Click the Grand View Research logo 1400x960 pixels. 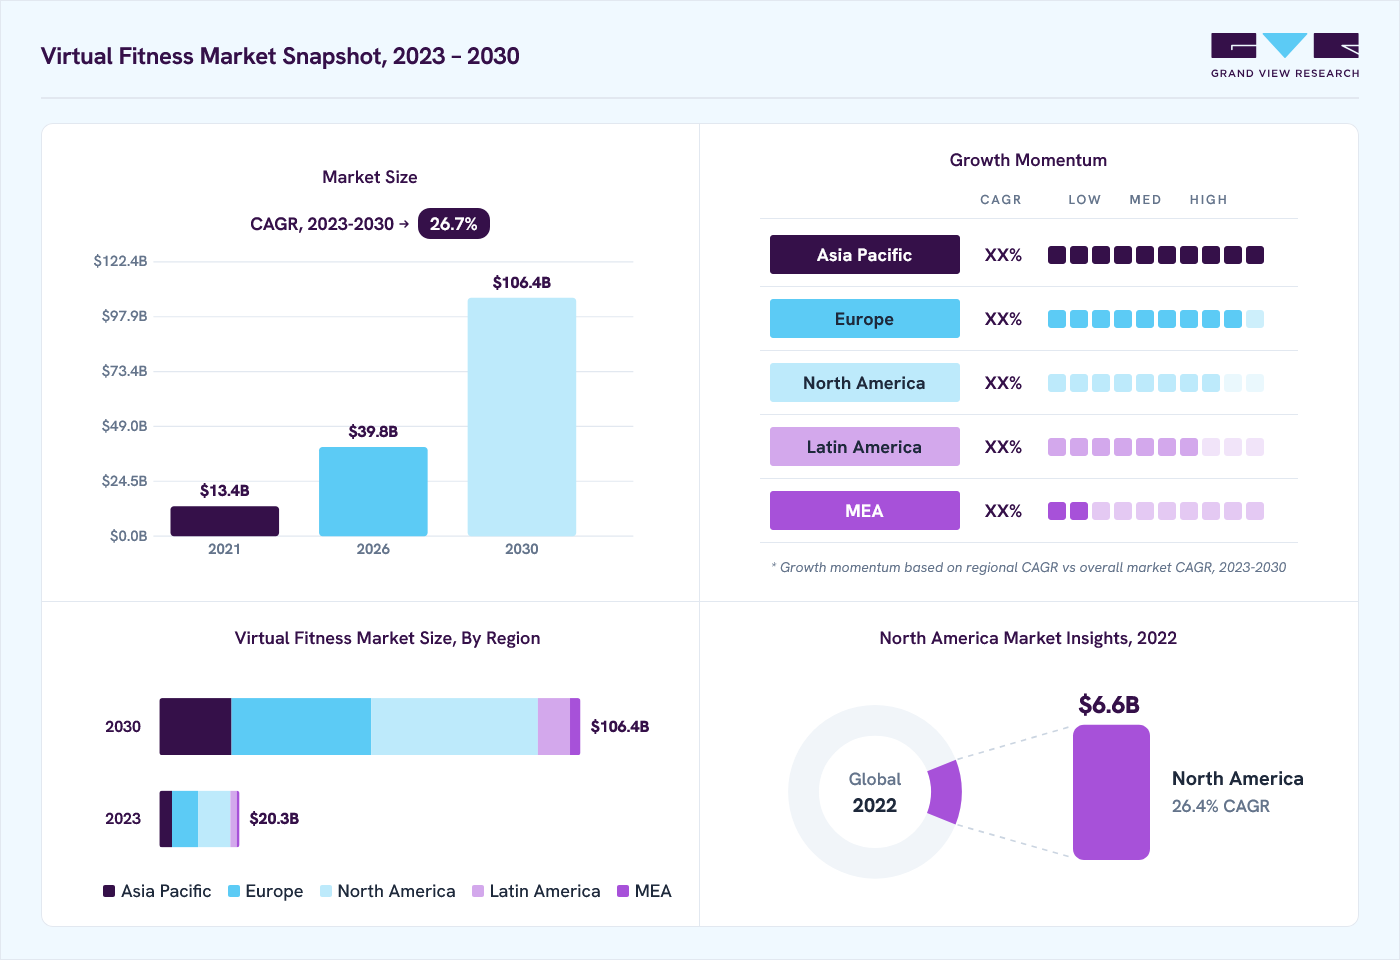1285,56
